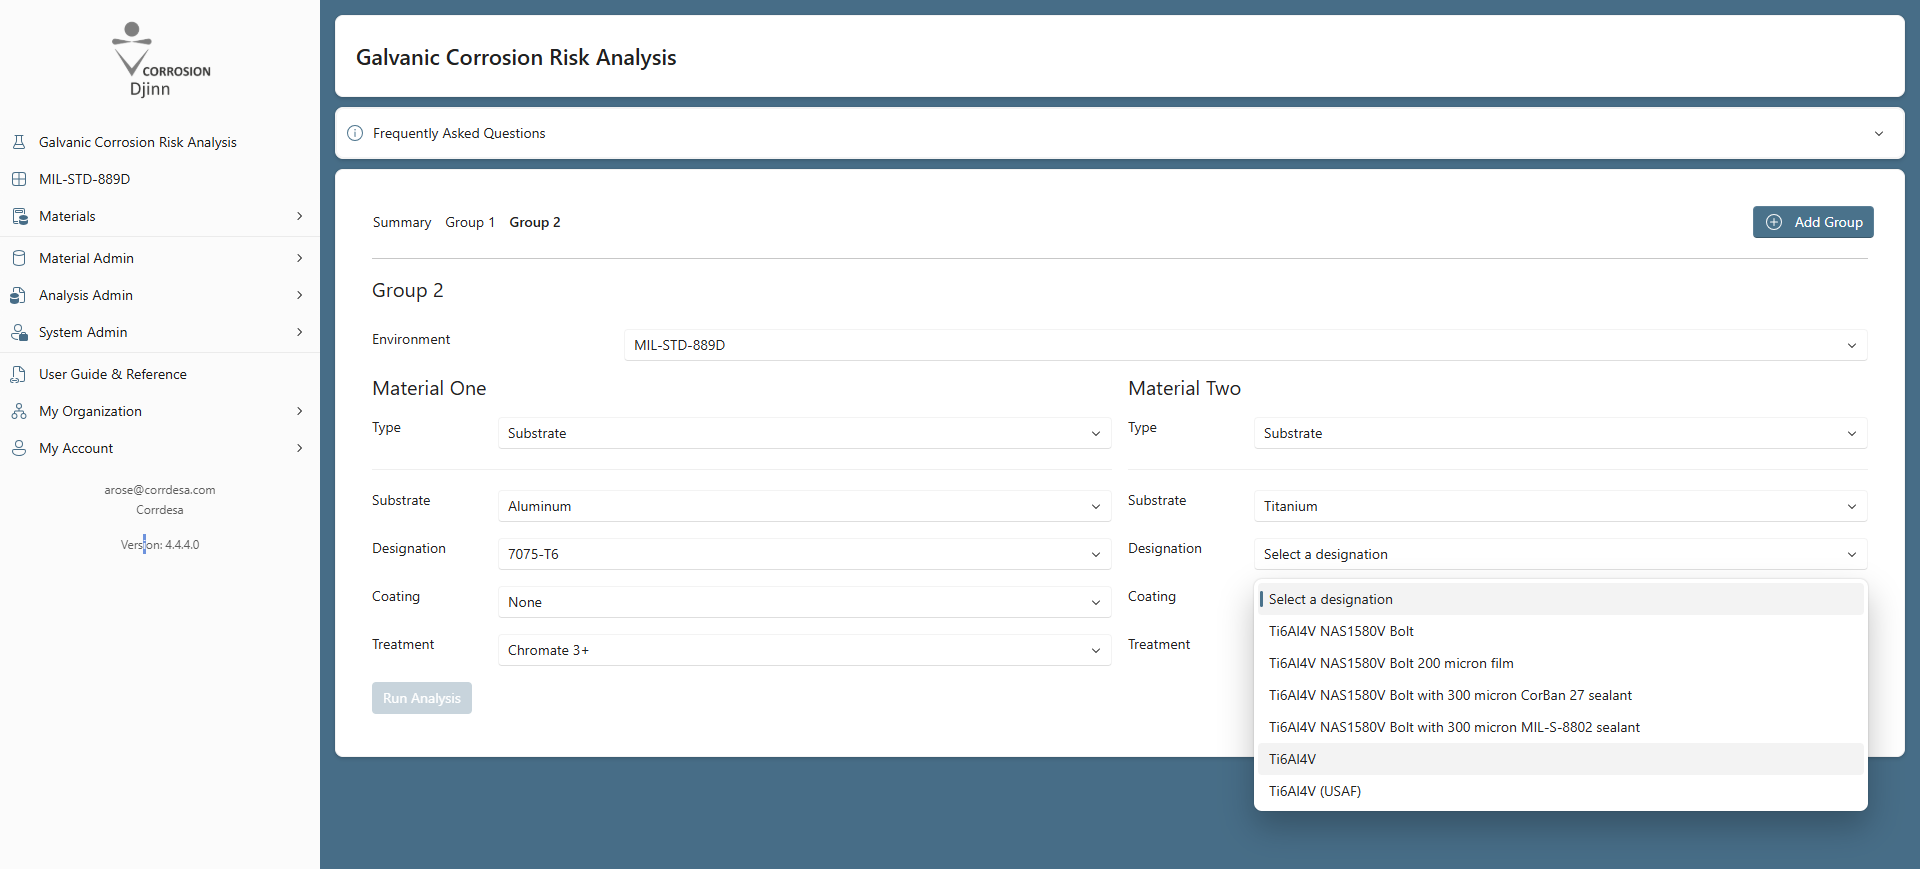Open the Environment dropdown
1920x869 pixels.
pos(1244,345)
